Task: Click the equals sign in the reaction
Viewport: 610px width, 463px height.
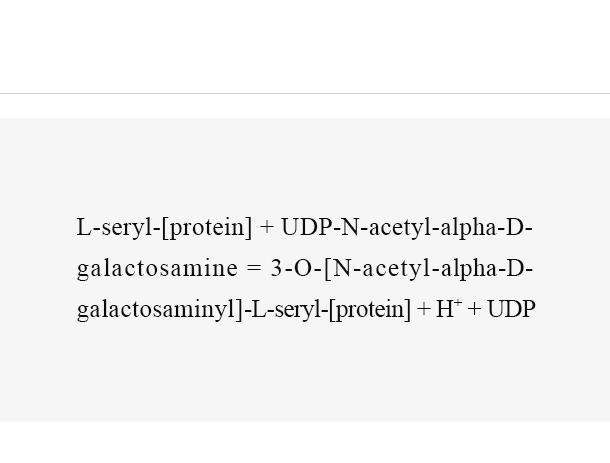Action: pyautogui.click(x=254, y=269)
